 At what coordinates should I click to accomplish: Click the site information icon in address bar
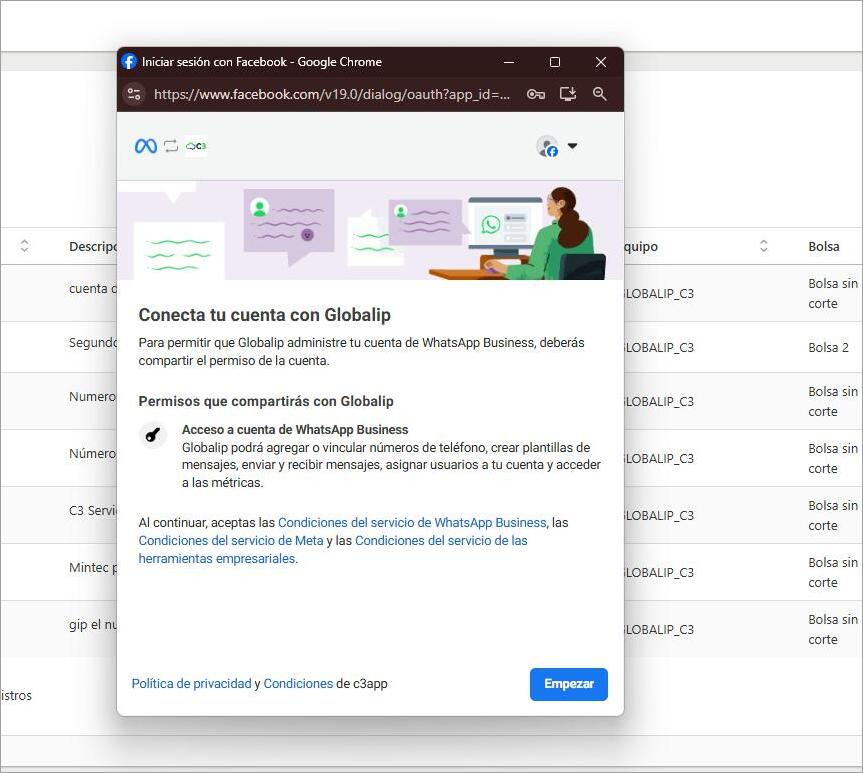(x=134, y=94)
